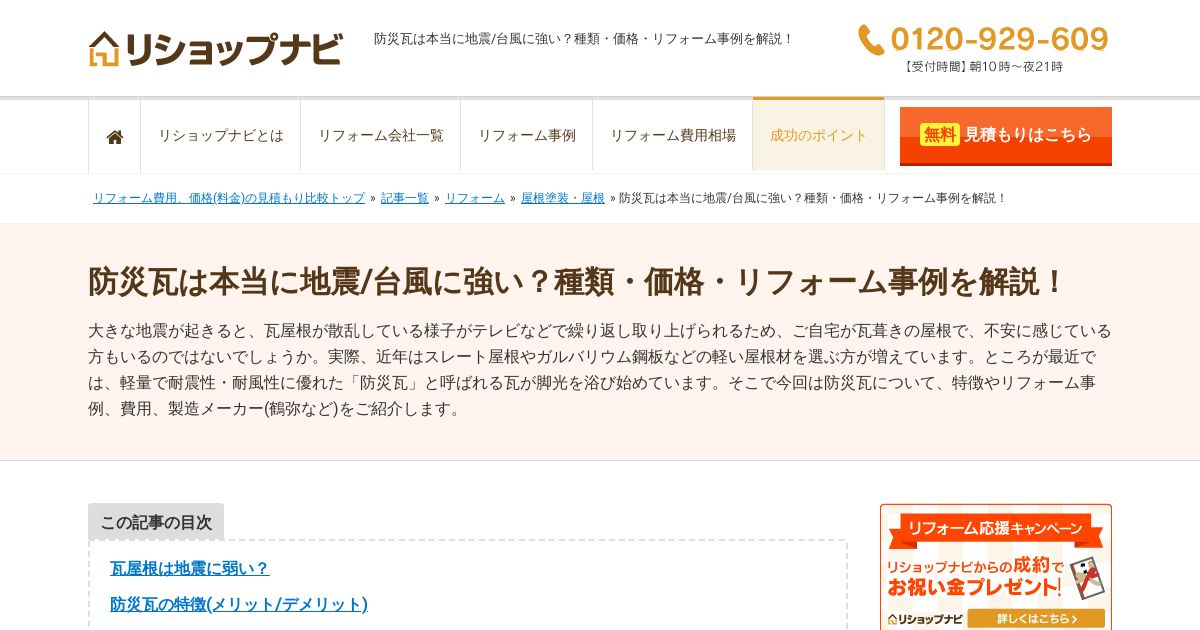Jump to 瓦屋根は地震に弱い？ section
Image resolution: width=1200 pixels, height=630 pixels.
coord(190,568)
